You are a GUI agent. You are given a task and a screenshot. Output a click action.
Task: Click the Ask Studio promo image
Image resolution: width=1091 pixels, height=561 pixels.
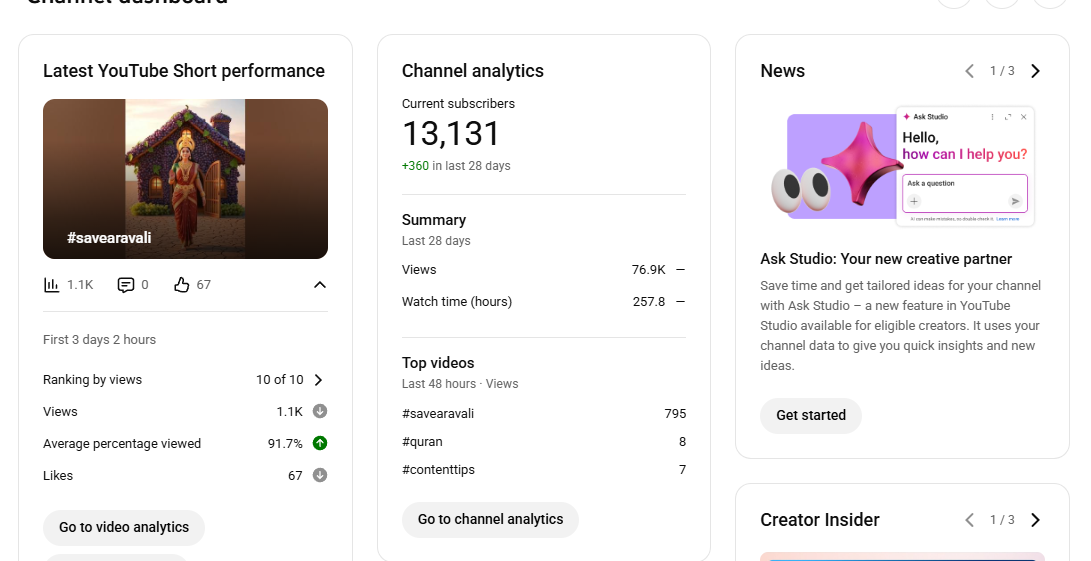[902, 167]
